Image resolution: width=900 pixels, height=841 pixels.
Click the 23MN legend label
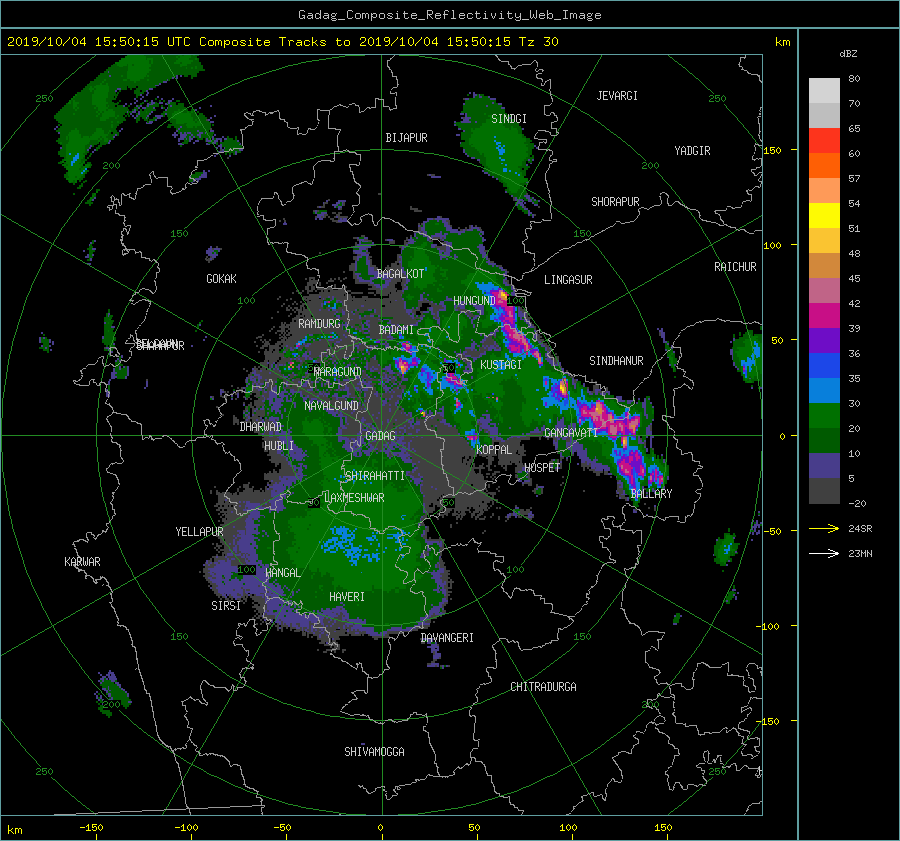point(860,553)
